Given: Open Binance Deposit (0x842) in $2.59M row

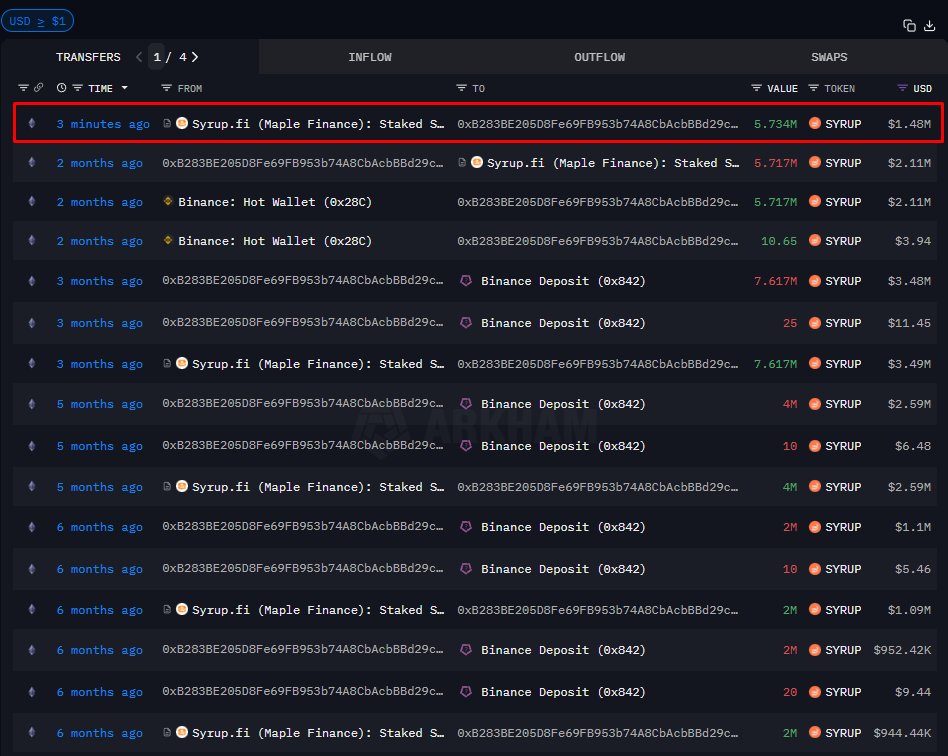Looking at the screenshot, I should [563, 403].
